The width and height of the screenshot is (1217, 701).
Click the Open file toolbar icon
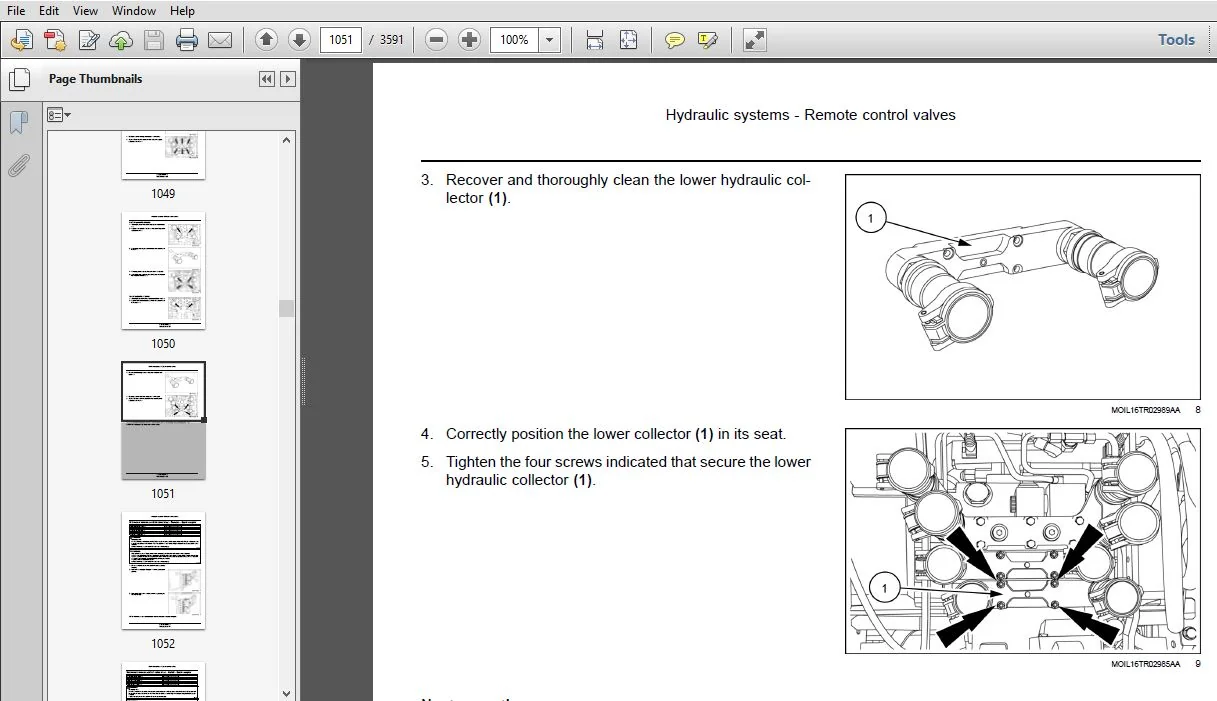coord(22,40)
